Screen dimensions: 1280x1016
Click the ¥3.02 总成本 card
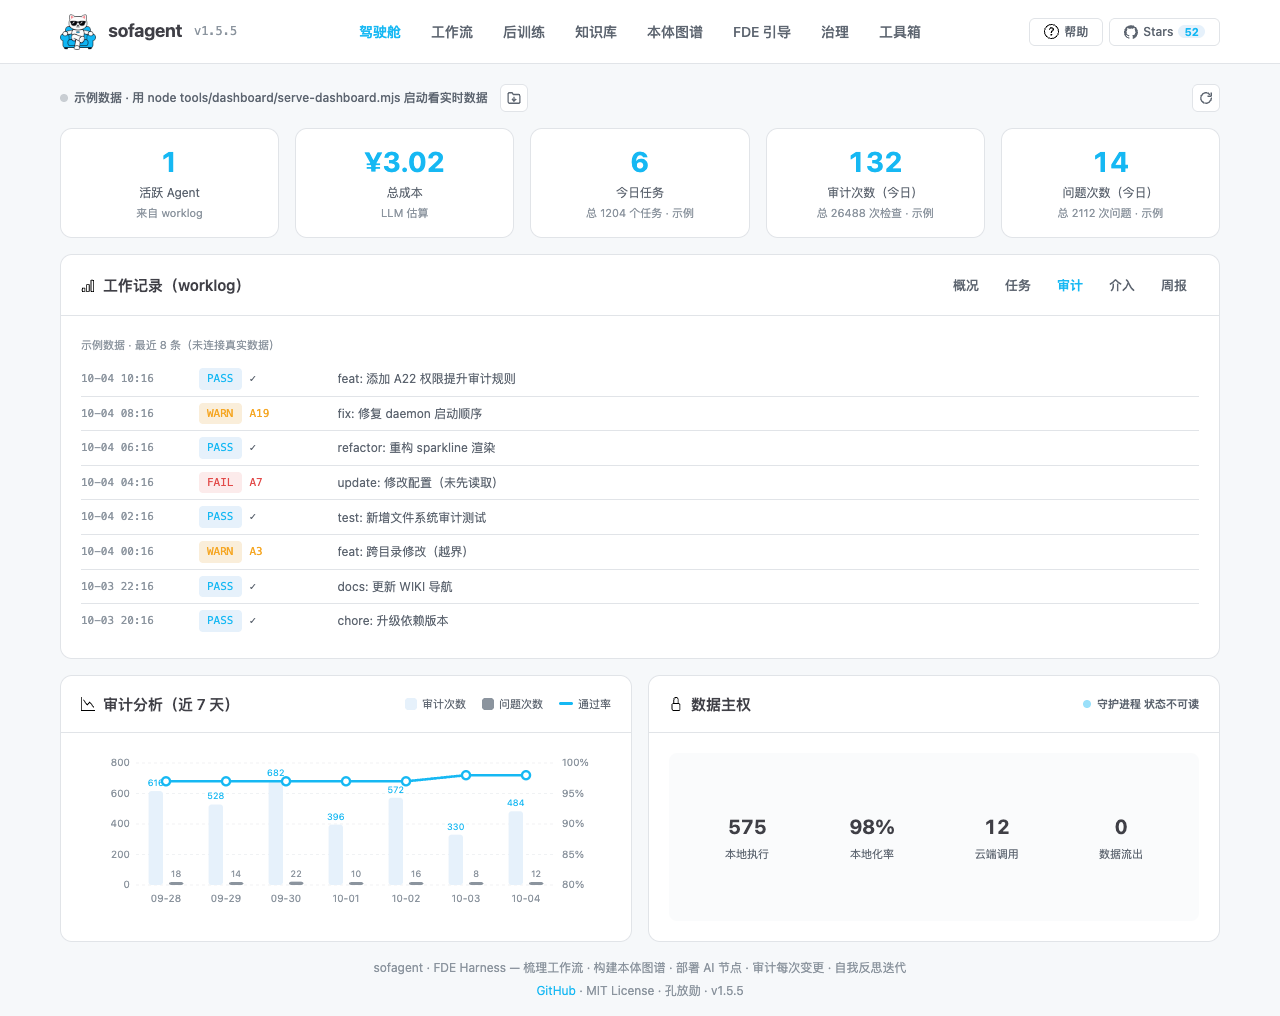(x=405, y=183)
